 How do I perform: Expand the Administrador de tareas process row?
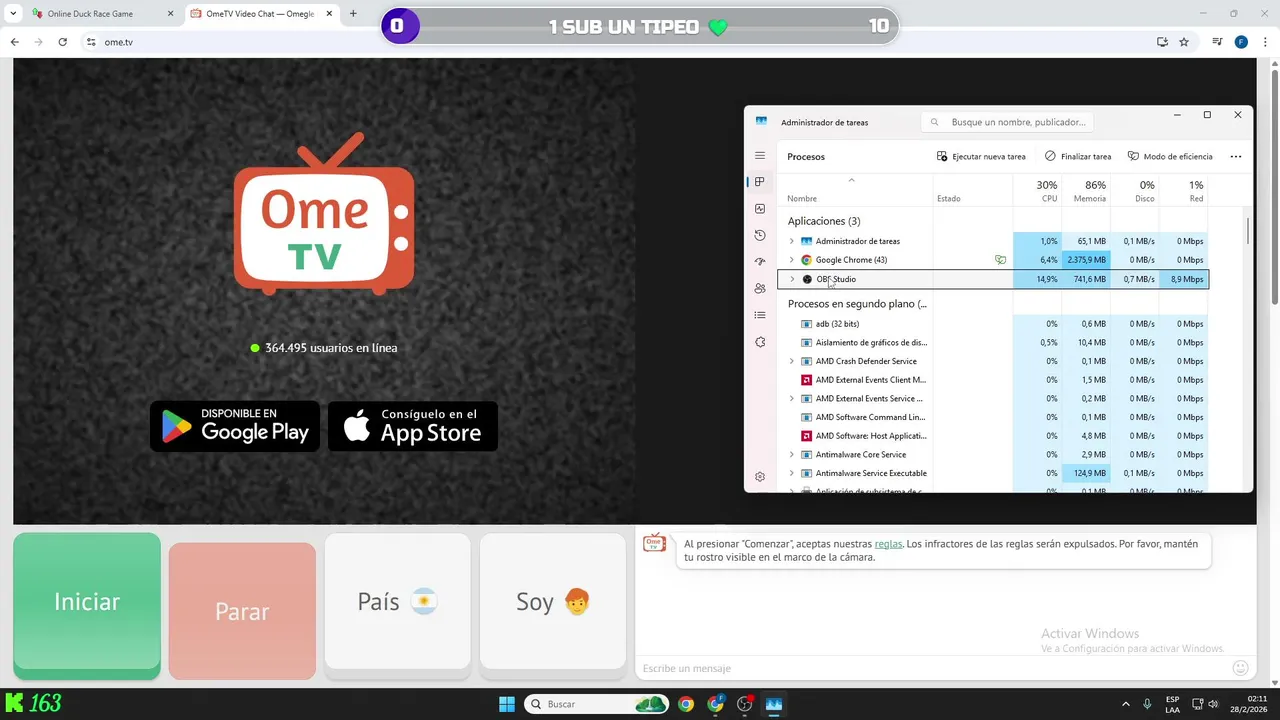click(x=791, y=241)
